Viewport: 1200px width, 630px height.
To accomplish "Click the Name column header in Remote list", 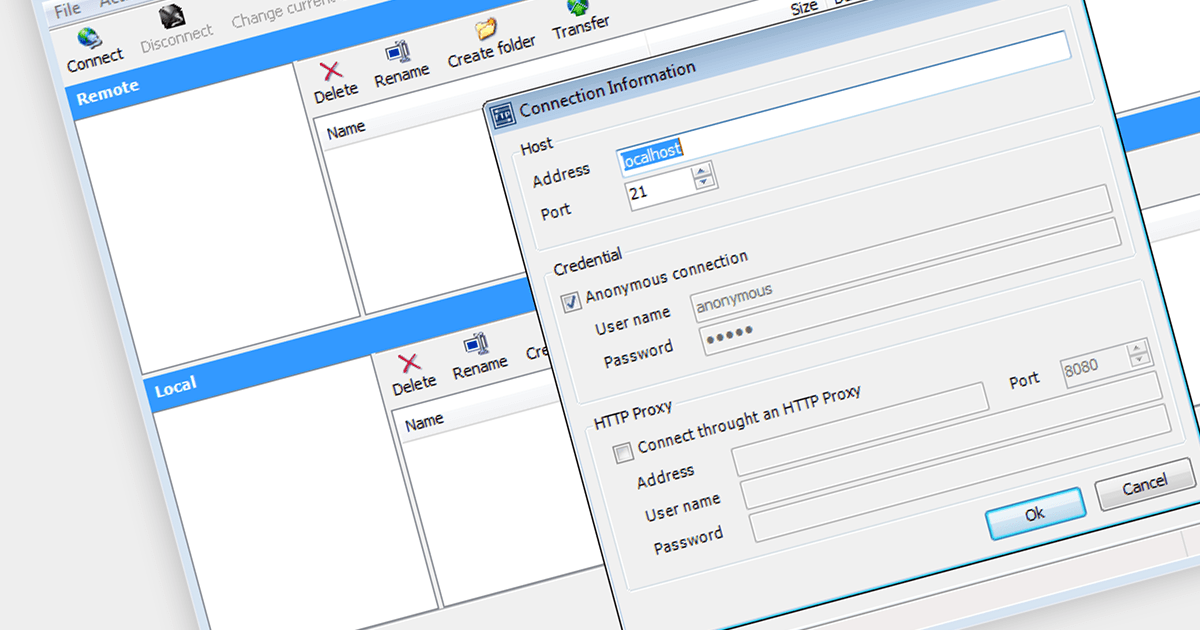I will tap(346, 129).
